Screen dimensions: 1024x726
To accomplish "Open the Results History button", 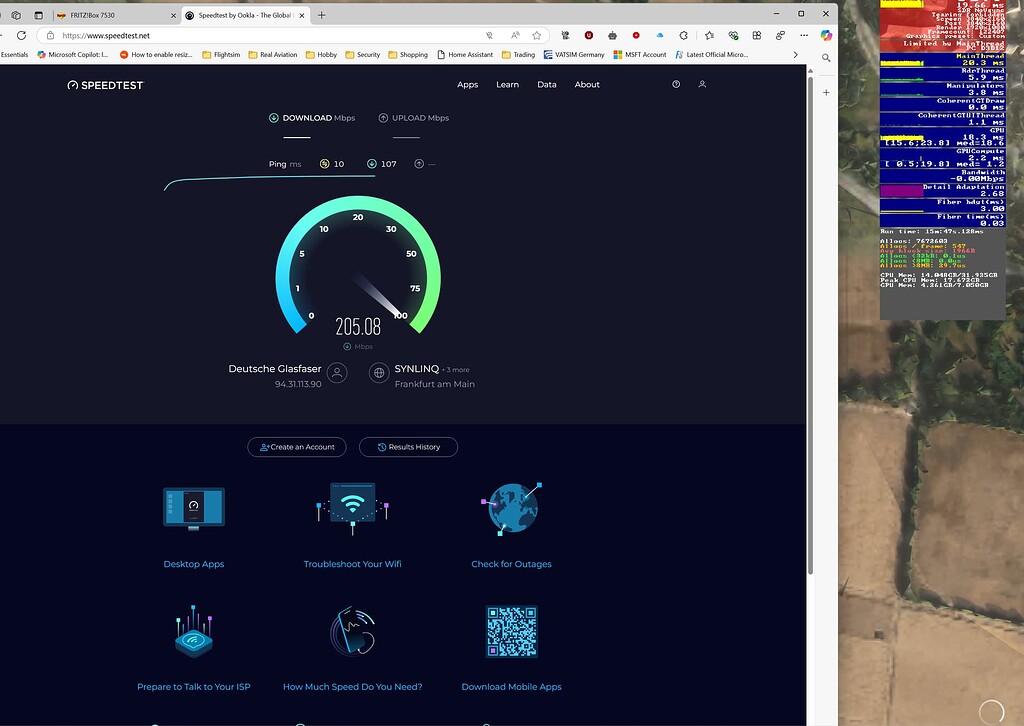I will [x=408, y=447].
